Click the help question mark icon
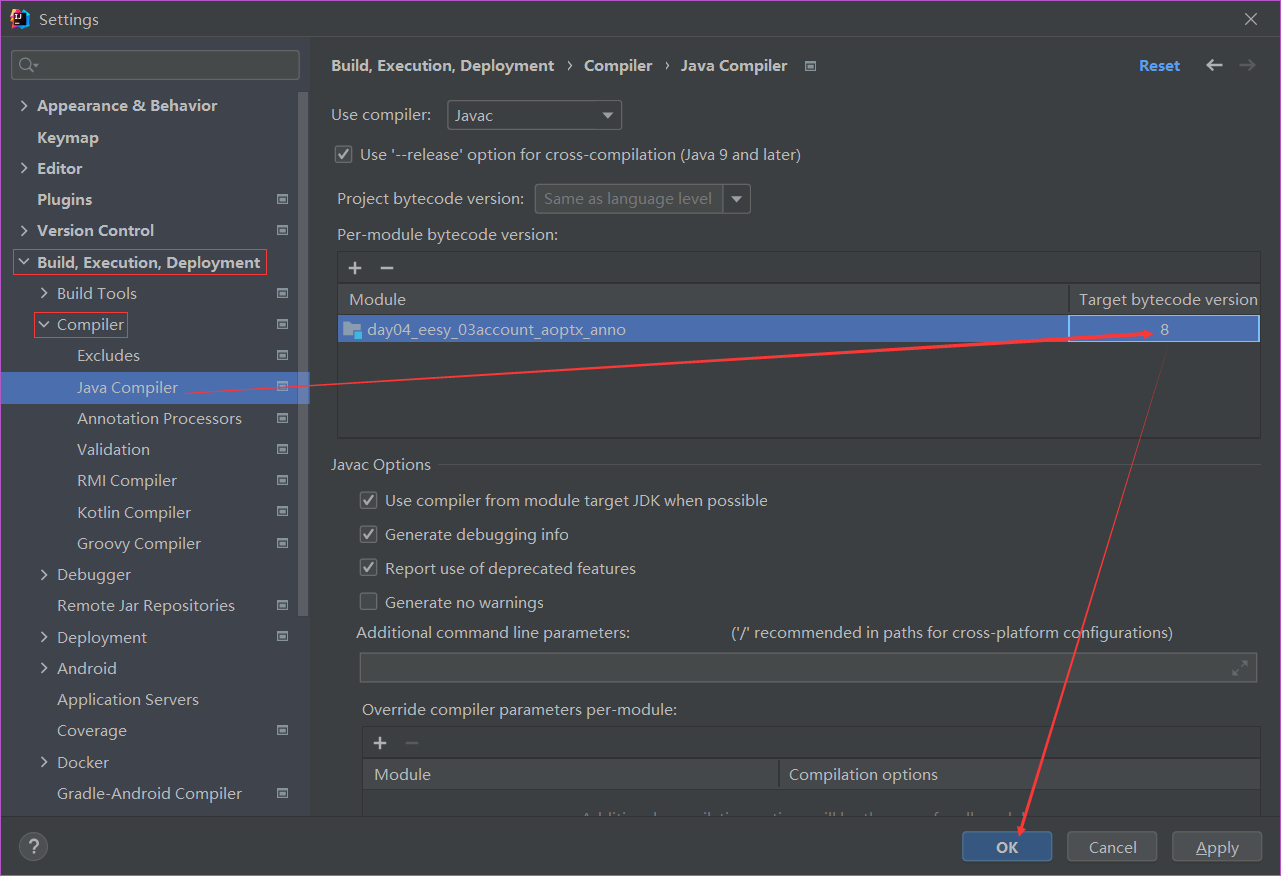The image size is (1281, 876). click(33, 846)
